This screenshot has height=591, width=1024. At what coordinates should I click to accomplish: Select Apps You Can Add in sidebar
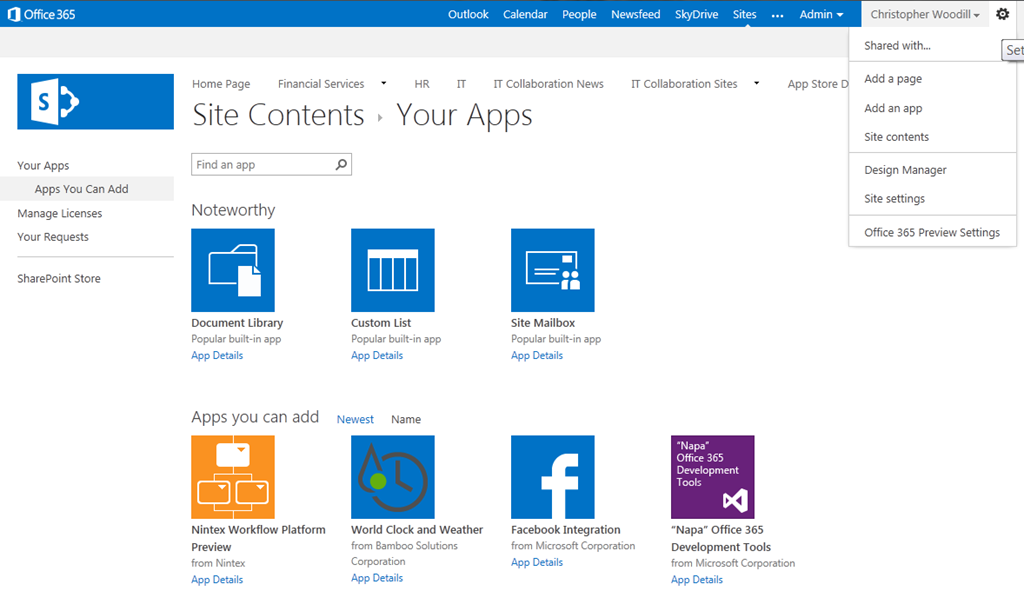(82, 189)
